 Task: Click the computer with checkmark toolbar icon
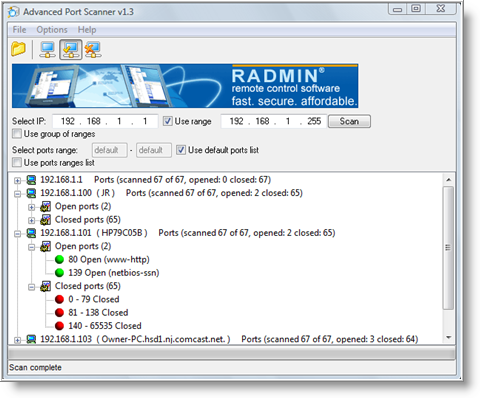tap(71, 50)
